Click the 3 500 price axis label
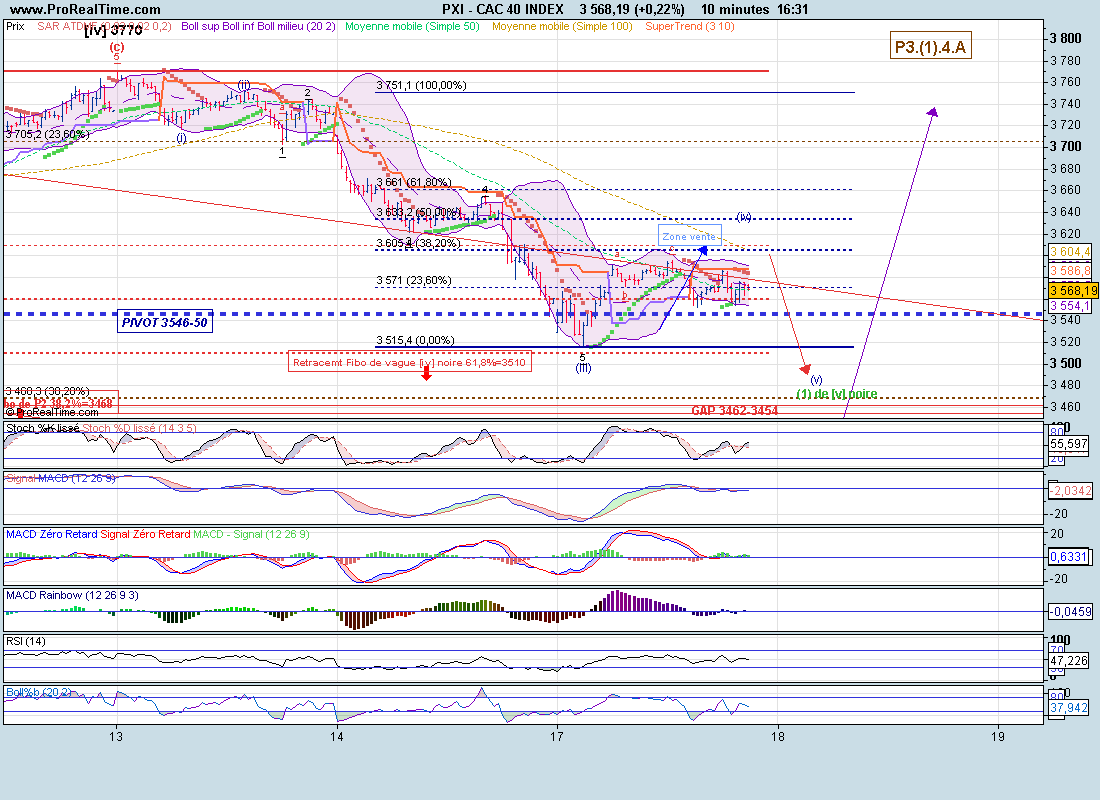The height and width of the screenshot is (800, 1100). pyautogui.click(x=1066, y=364)
